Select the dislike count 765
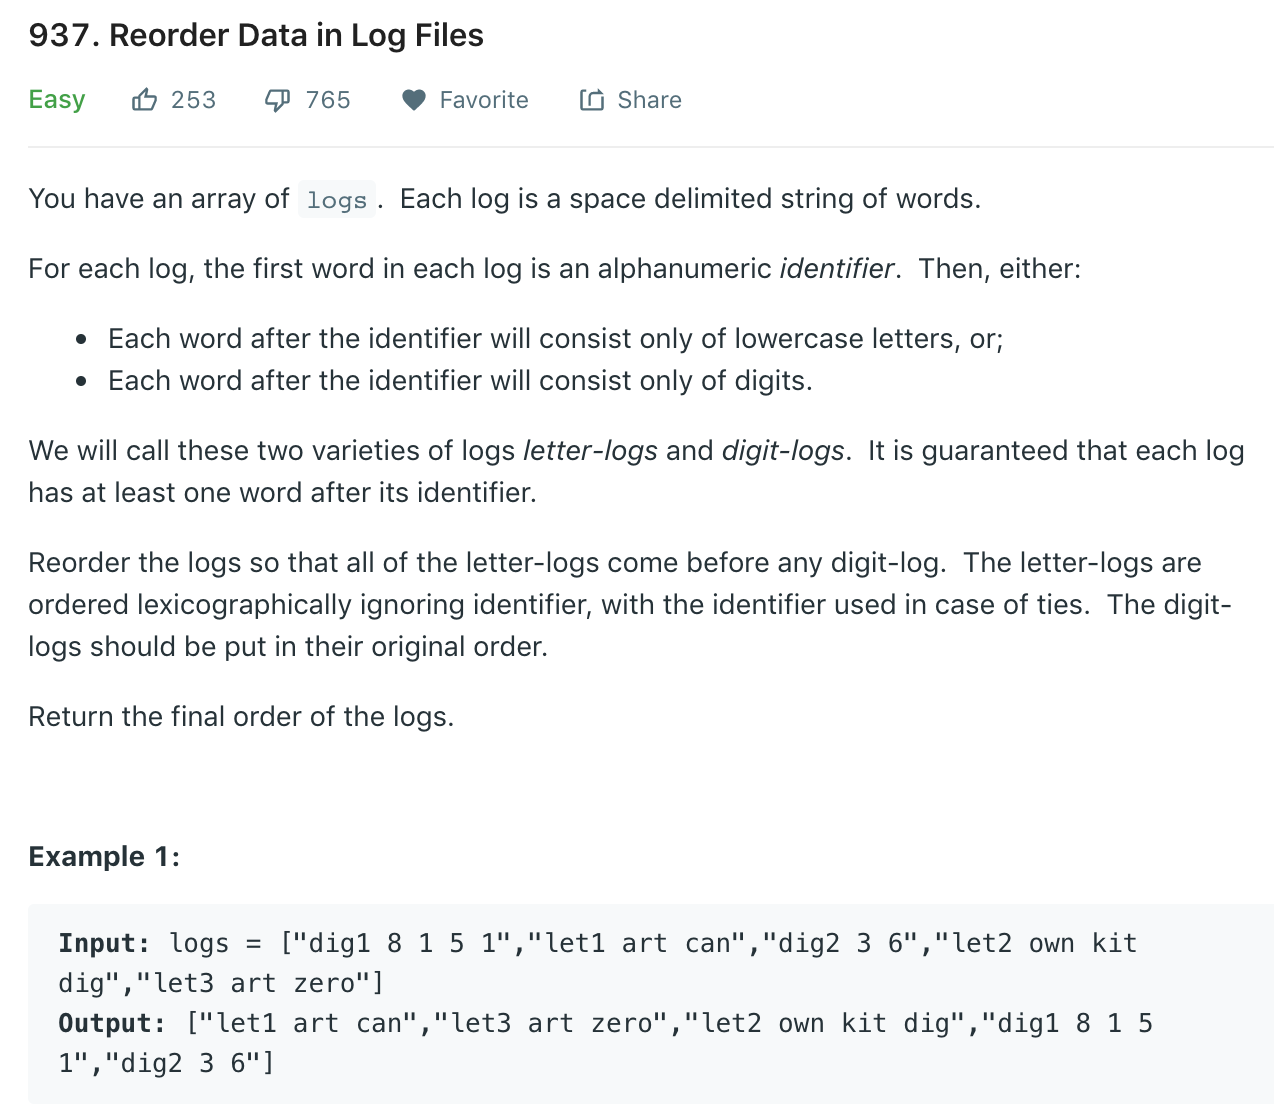Screen dimensions: 1274x1114 click(x=327, y=99)
